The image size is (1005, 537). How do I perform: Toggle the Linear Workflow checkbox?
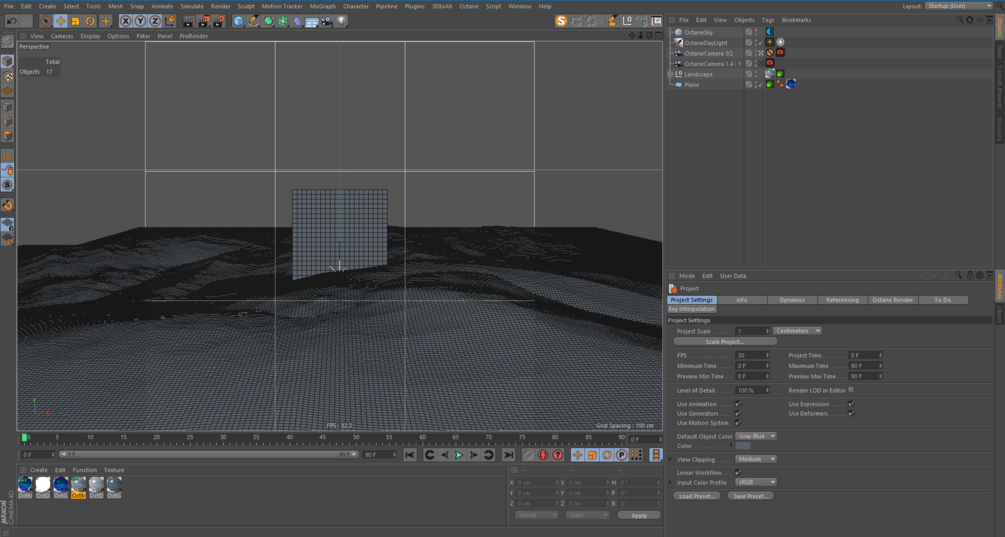[x=738, y=472]
